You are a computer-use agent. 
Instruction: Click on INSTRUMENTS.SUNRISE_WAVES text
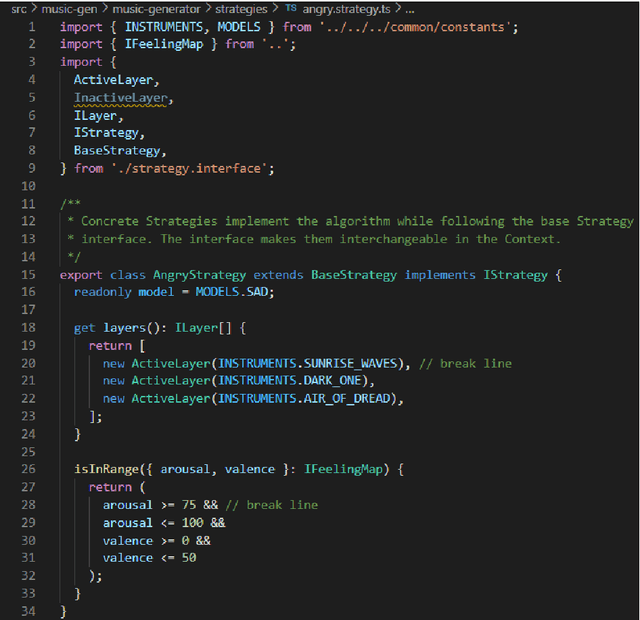[312, 363]
